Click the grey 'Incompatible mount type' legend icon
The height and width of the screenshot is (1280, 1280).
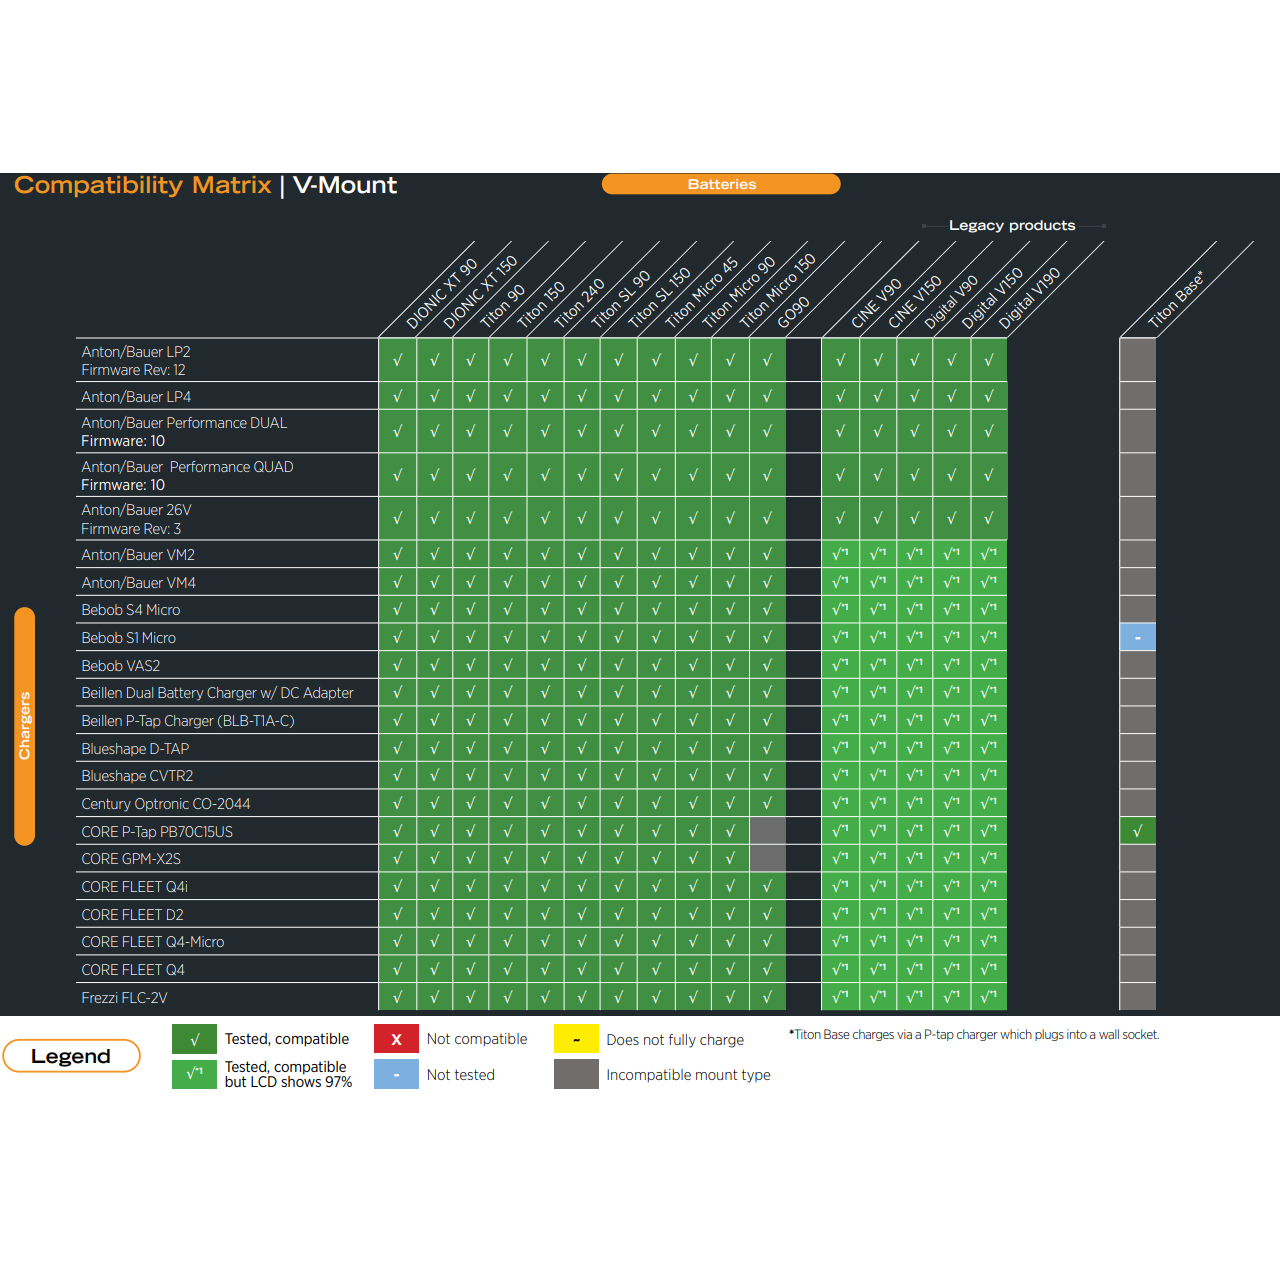576,1074
